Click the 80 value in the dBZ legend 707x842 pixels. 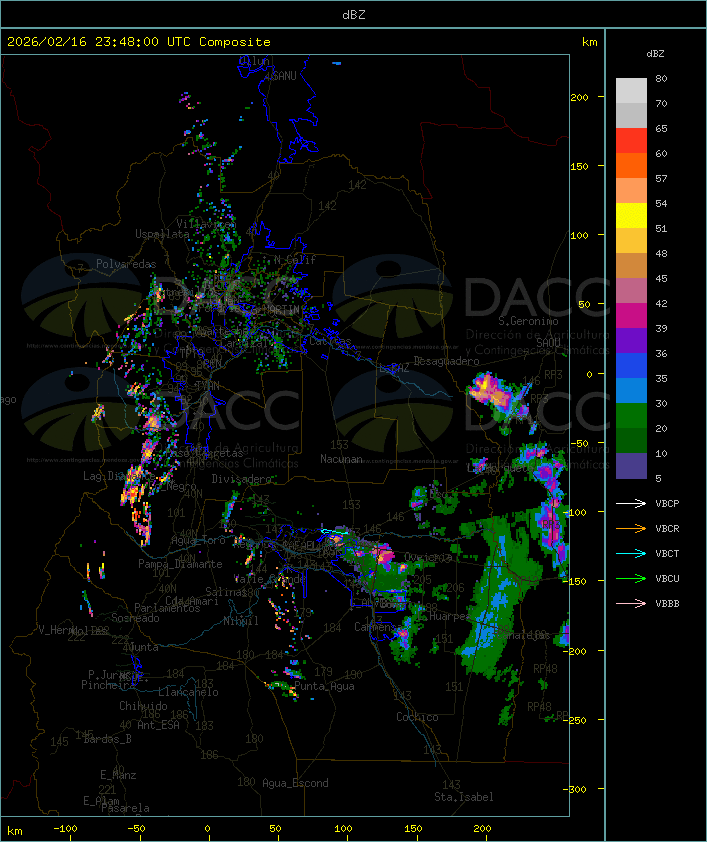point(661,78)
